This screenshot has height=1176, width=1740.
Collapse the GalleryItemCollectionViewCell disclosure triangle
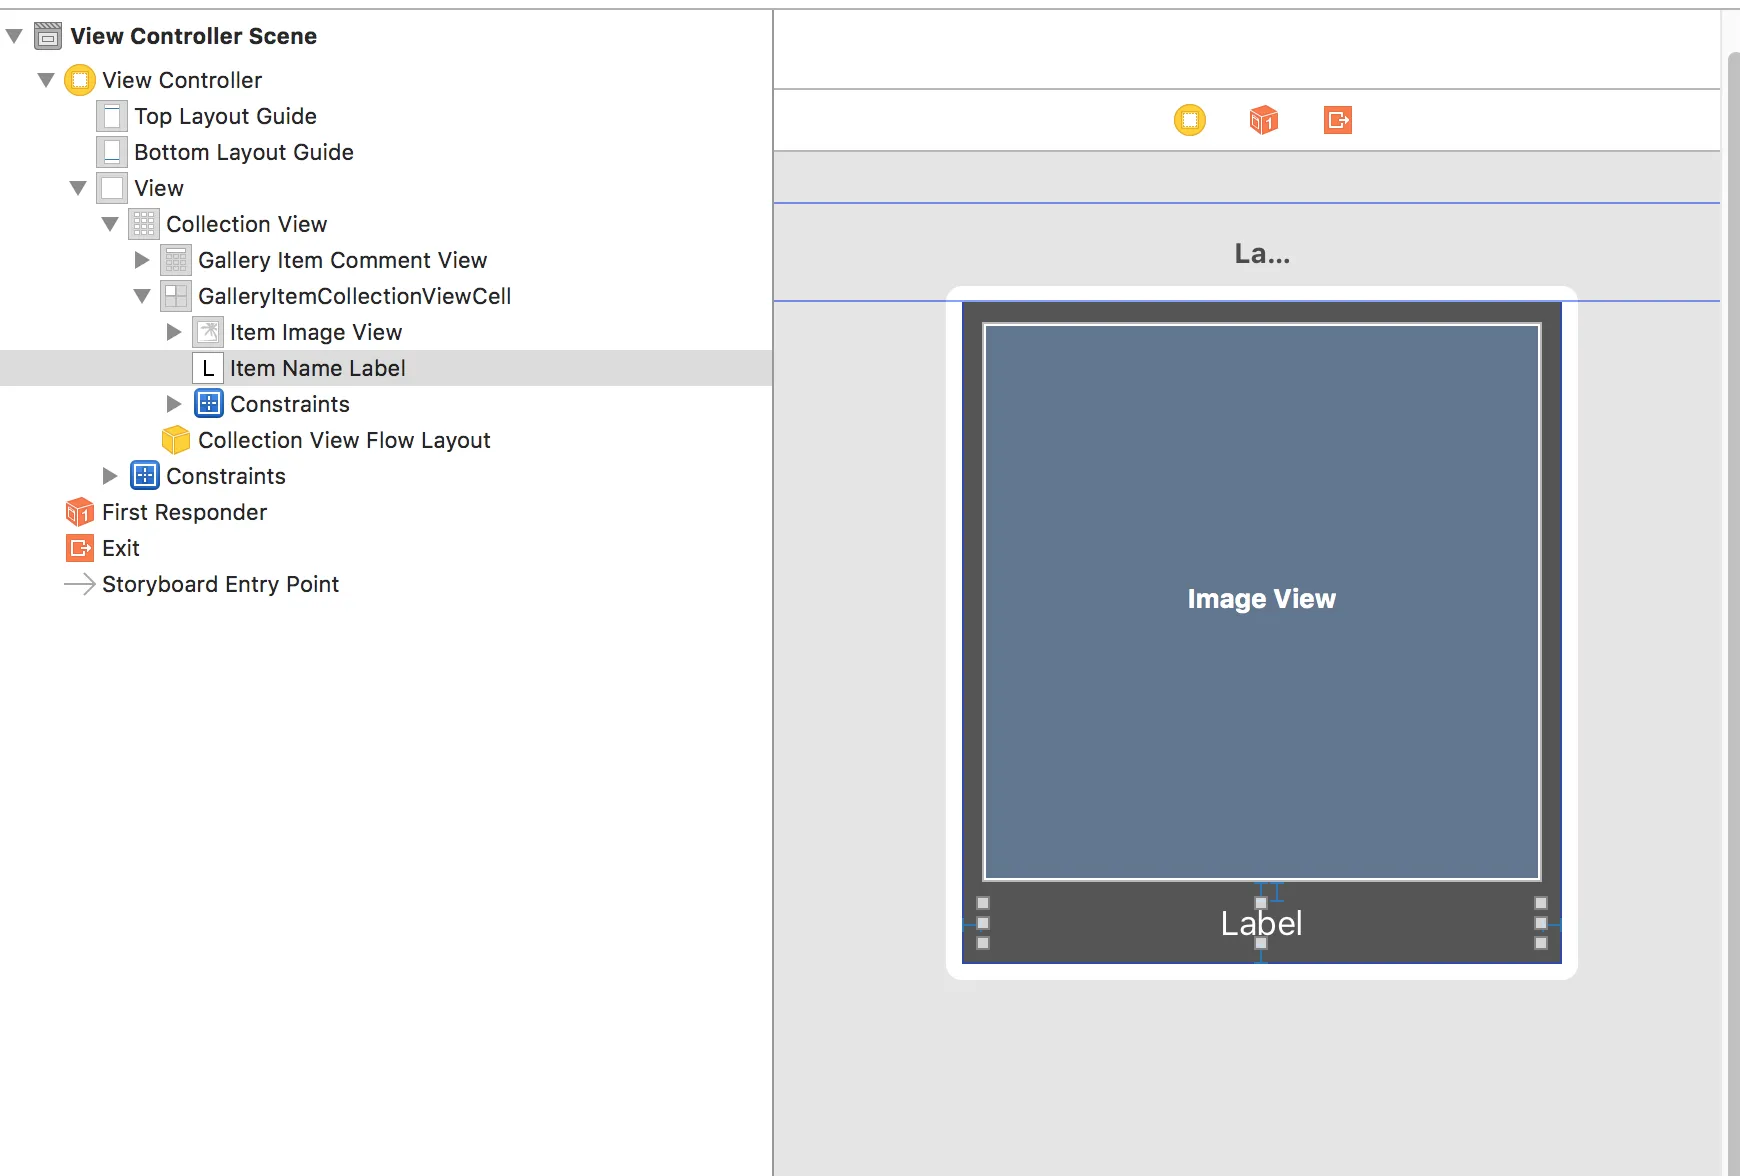[x=142, y=296]
